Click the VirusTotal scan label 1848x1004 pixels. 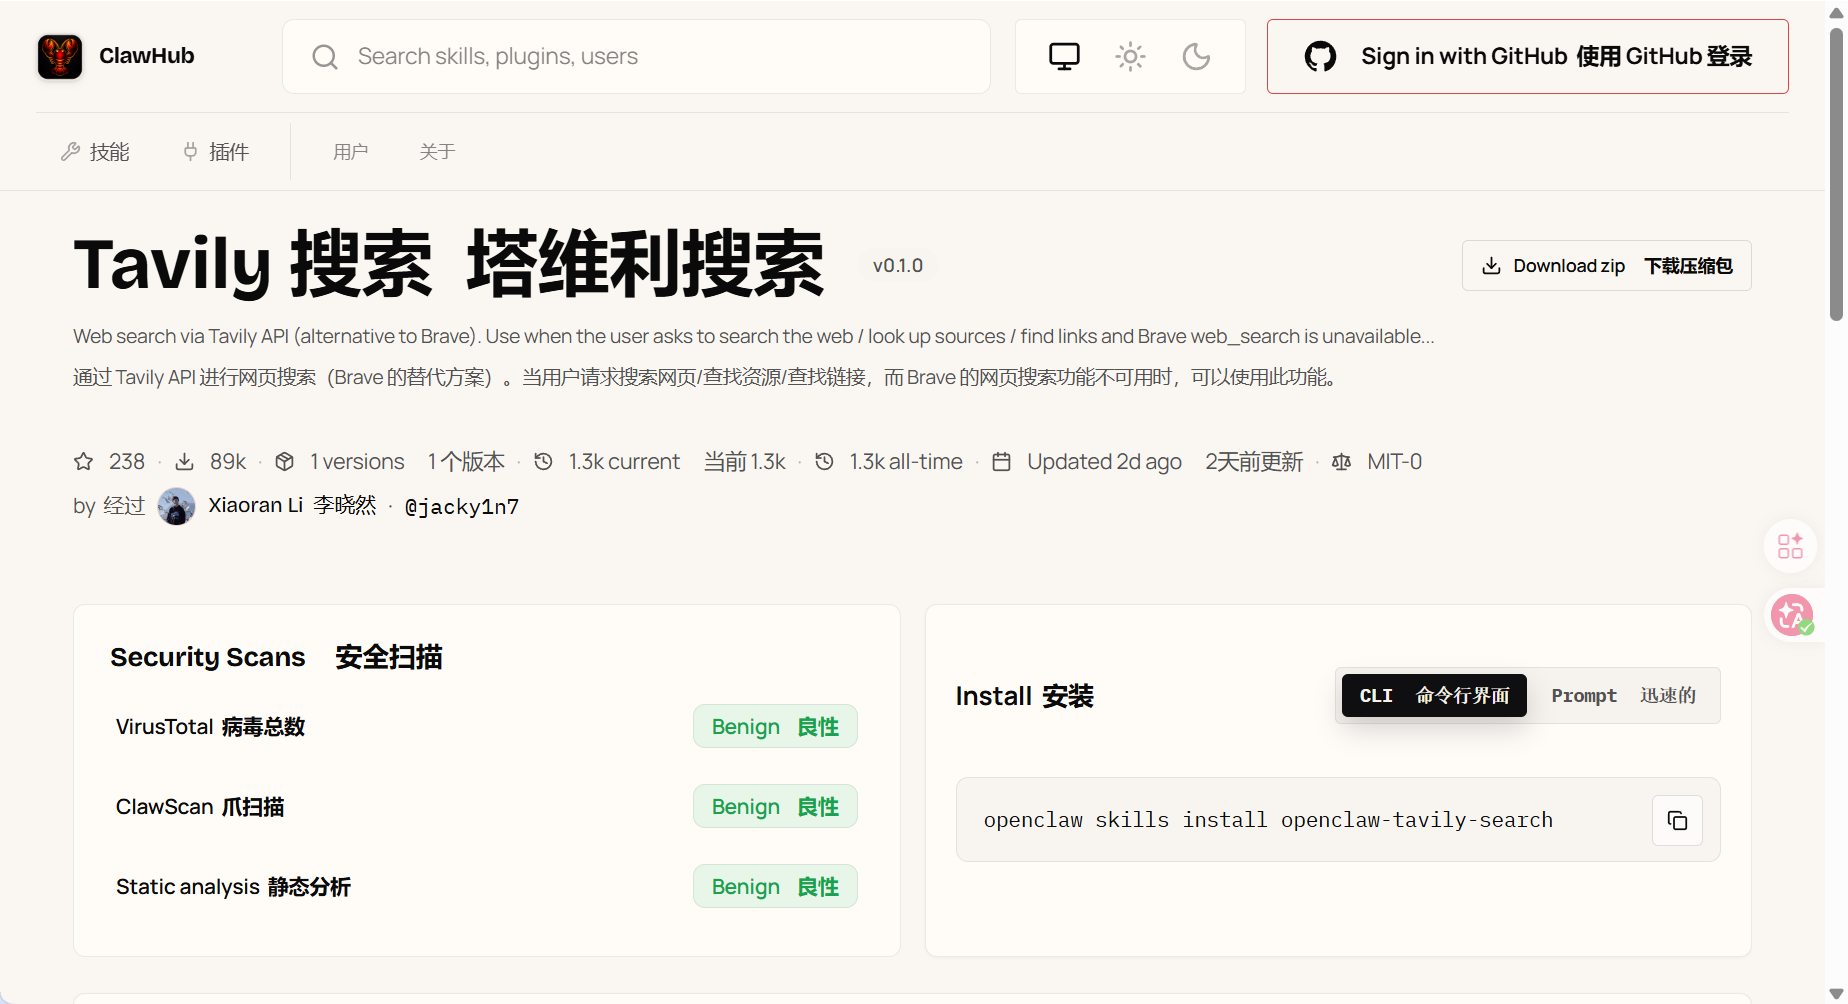click(210, 727)
